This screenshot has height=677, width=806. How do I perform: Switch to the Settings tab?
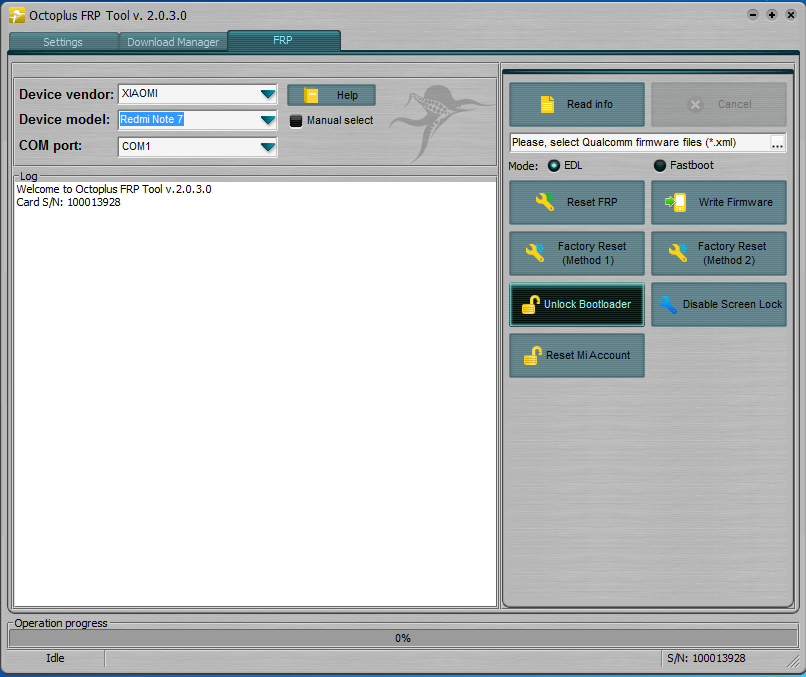point(63,42)
